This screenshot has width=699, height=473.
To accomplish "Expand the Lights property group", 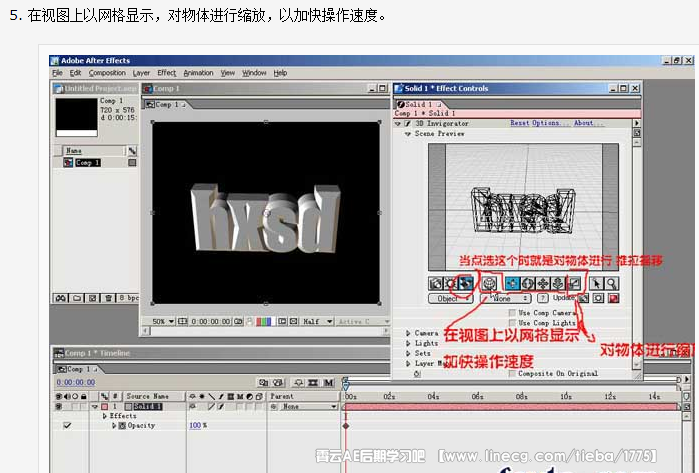I will point(408,343).
